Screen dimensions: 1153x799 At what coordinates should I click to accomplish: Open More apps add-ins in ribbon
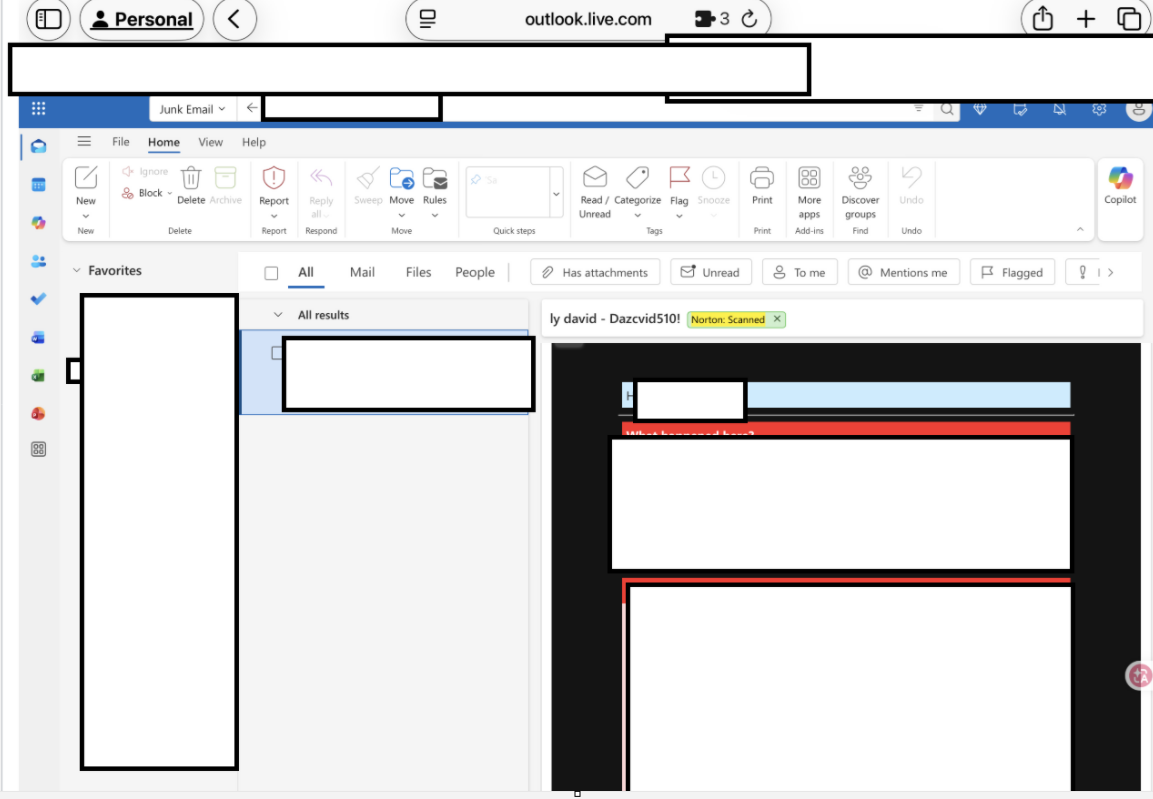809,192
